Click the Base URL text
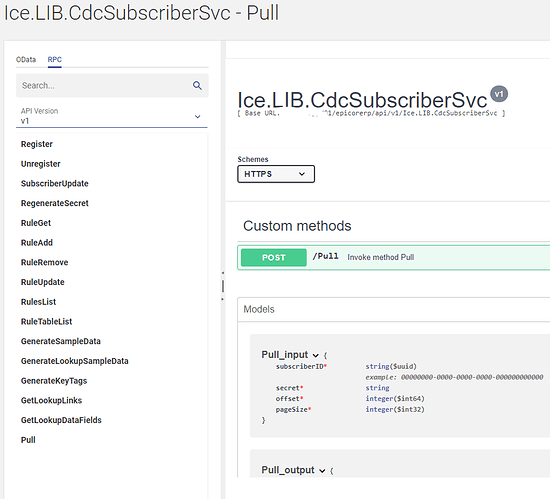Viewport: 550px width, 499px height. [x=371, y=113]
